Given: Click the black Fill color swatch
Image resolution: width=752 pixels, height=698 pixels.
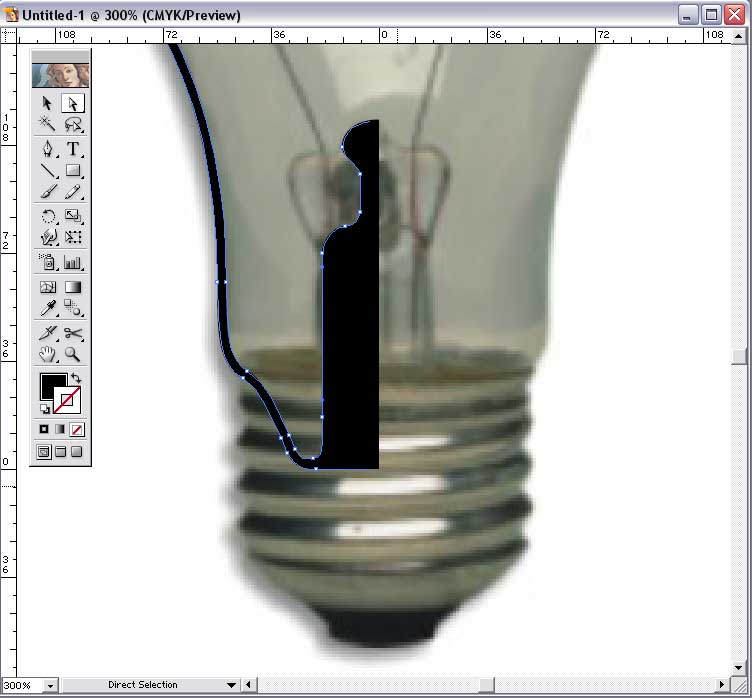Looking at the screenshot, I should 48,382.
